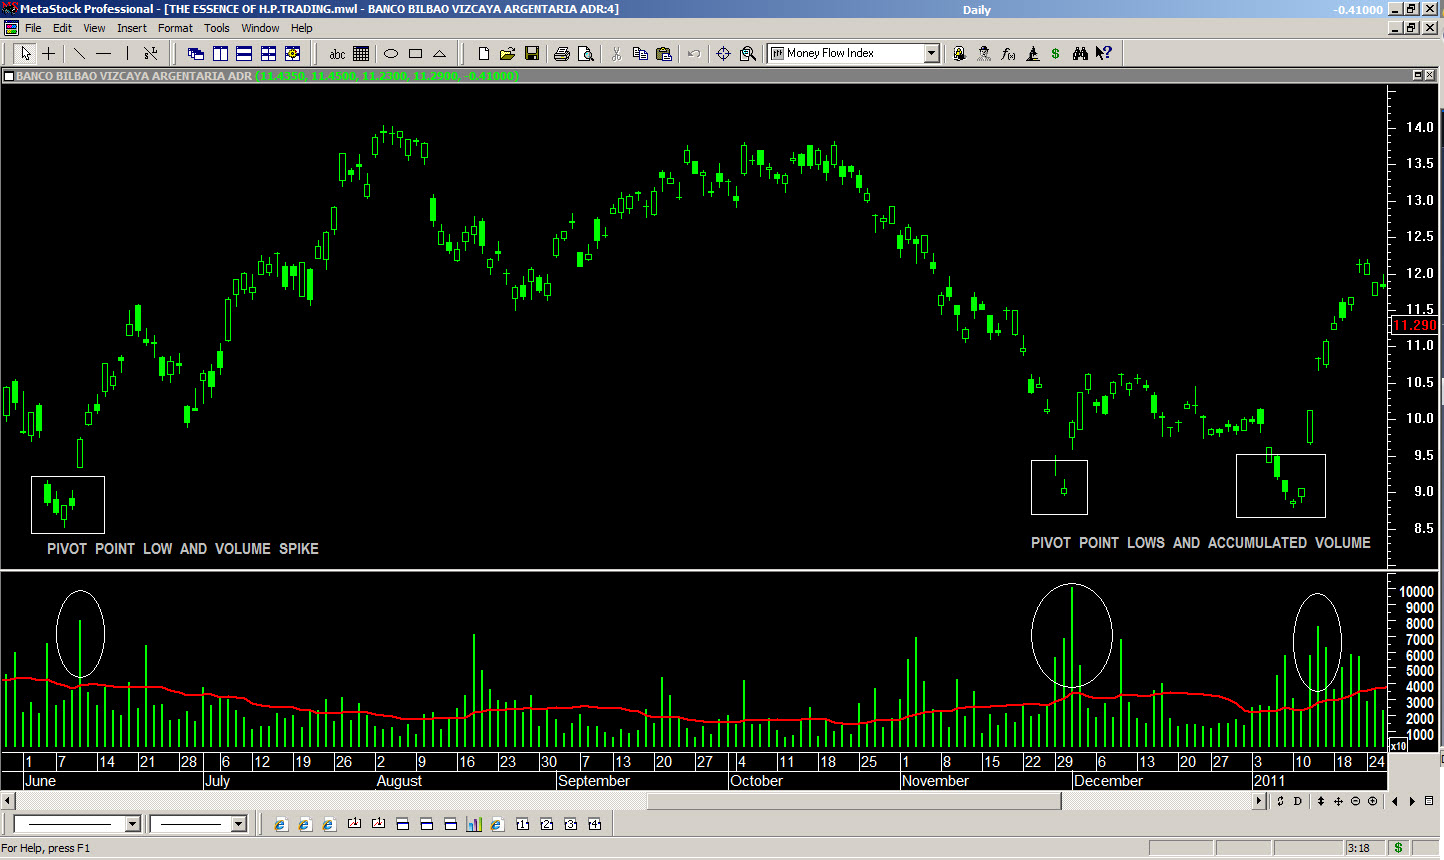This screenshot has height=860, width=1444.
Task: Open the first line style dropdown
Action: (132, 824)
